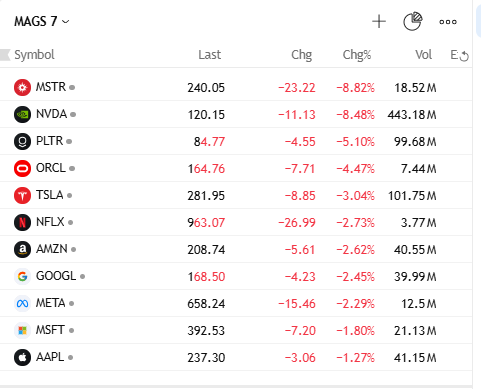Select the META symbol row
Image resolution: width=481 pixels, height=389 pixels.
[236, 303]
